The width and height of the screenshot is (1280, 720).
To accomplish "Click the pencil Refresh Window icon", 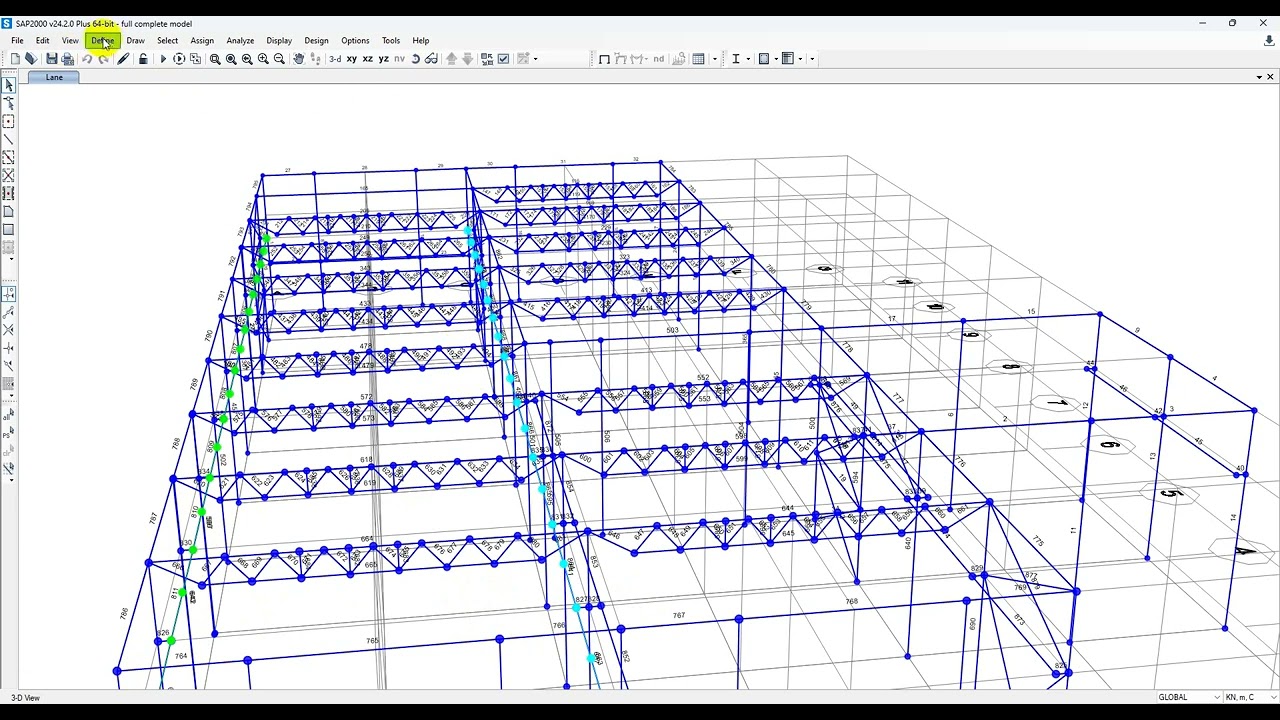I will pyautogui.click(x=123, y=59).
